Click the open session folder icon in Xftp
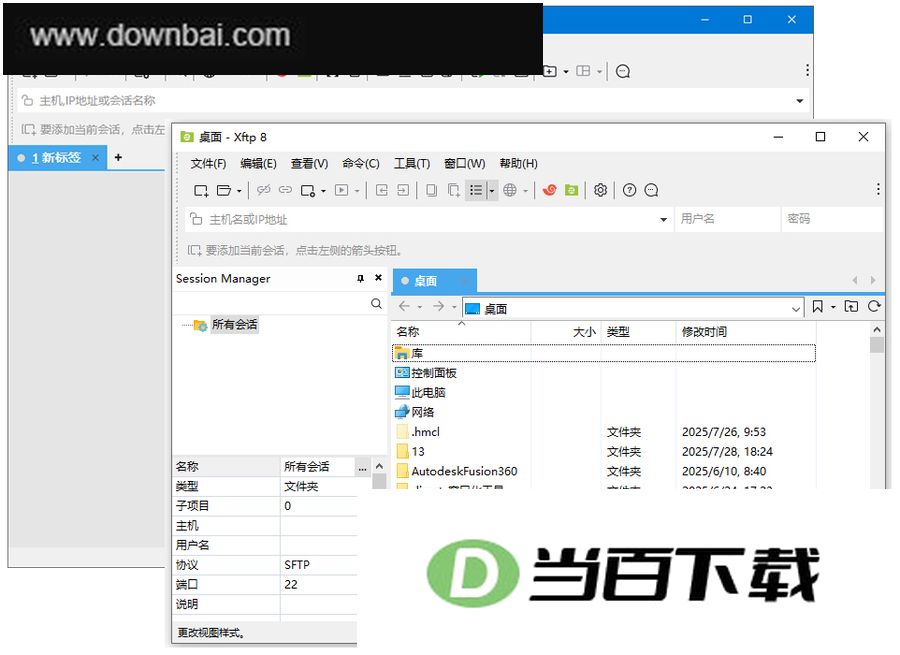 pyautogui.click(x=223, y=190)
